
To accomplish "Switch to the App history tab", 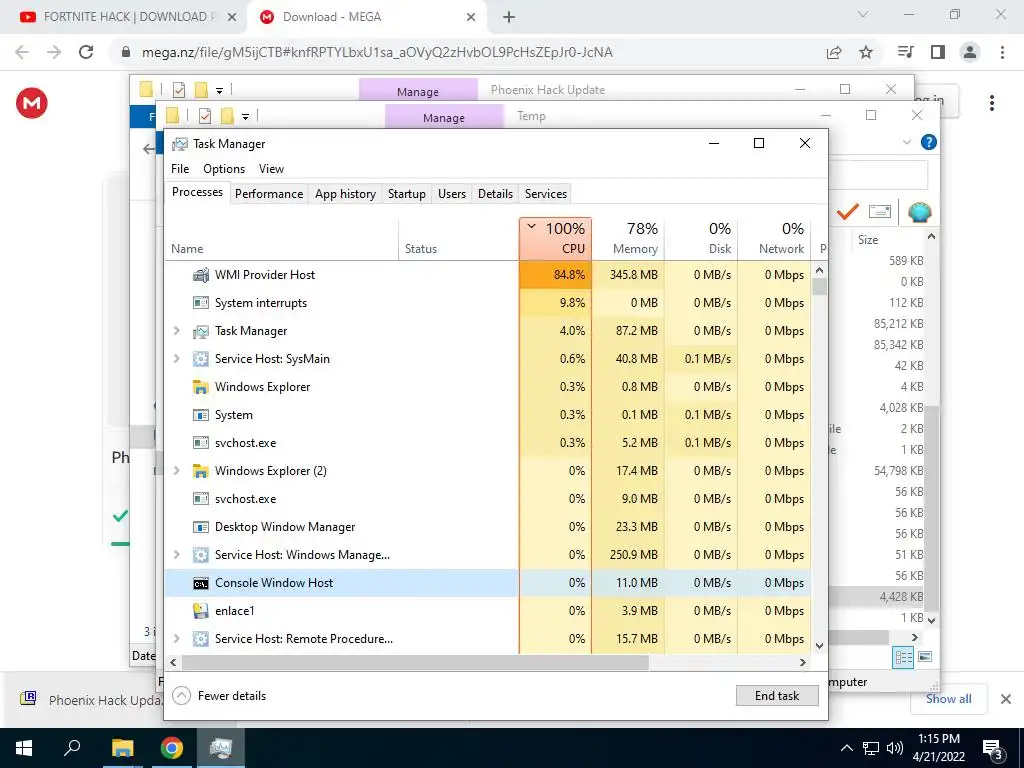I will tap(345, 194).
